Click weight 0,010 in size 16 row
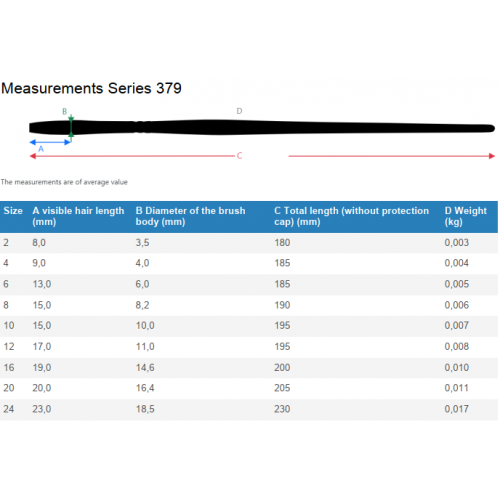500x500 pixels. 457,367
